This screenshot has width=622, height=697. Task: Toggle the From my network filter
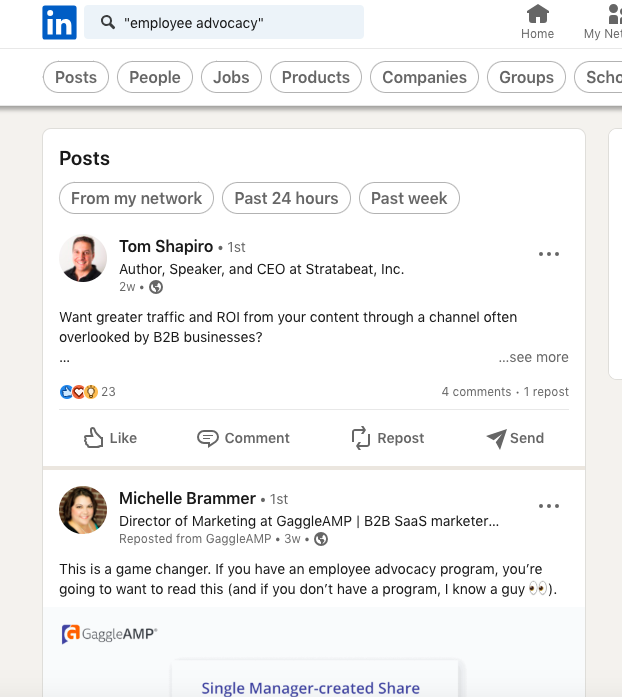(137, 198)
